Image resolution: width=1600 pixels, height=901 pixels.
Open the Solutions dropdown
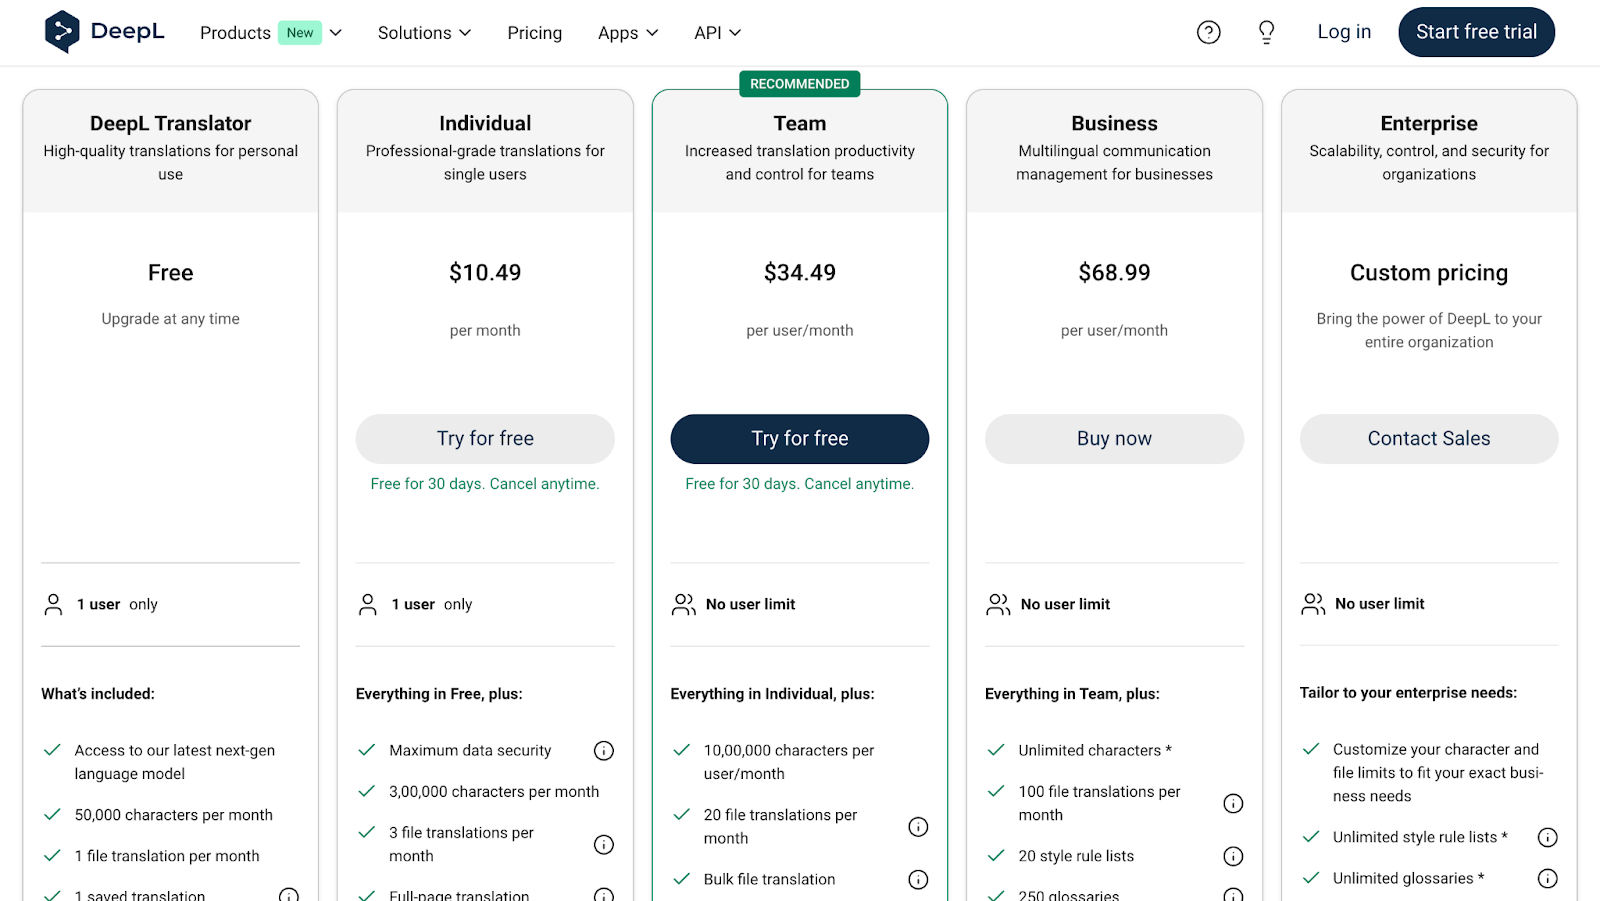[x=423, y=32]
